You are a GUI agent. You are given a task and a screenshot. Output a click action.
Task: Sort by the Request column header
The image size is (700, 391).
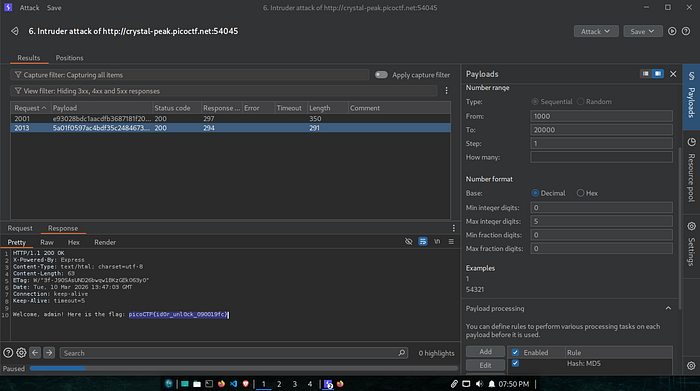click(30, 108)
